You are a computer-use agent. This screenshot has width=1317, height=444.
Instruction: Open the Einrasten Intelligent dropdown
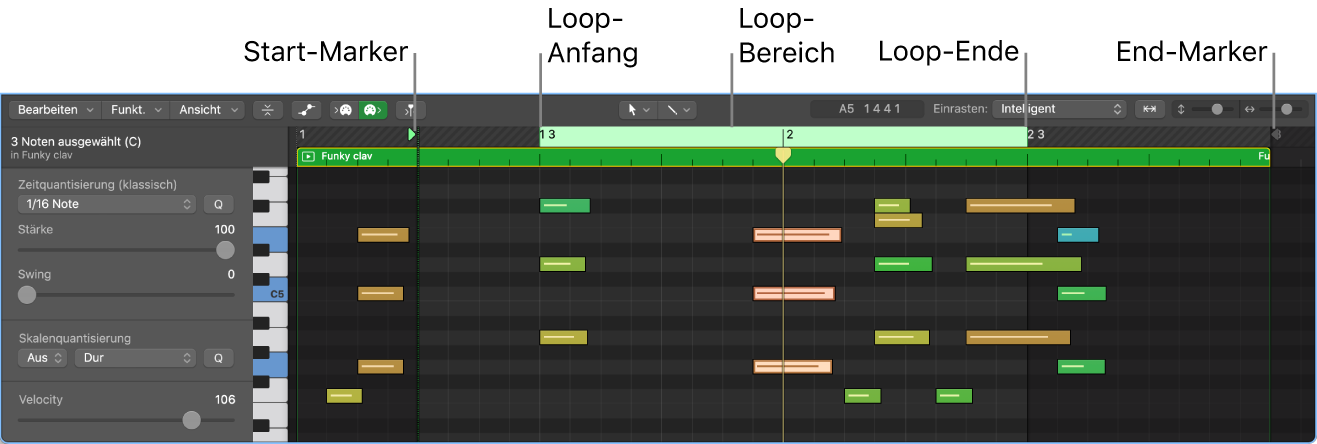click(x=1060, y=109)
